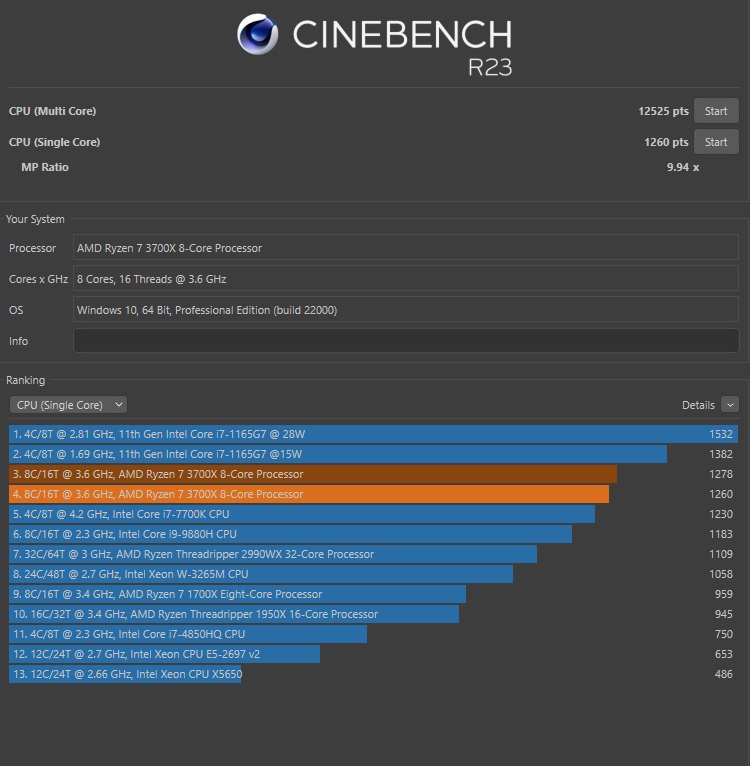Select ranking row 13 Intel Xeon X5650
The height and width of the screenshot is (767, 750).
pyautogui.click(x=373, y=674)
